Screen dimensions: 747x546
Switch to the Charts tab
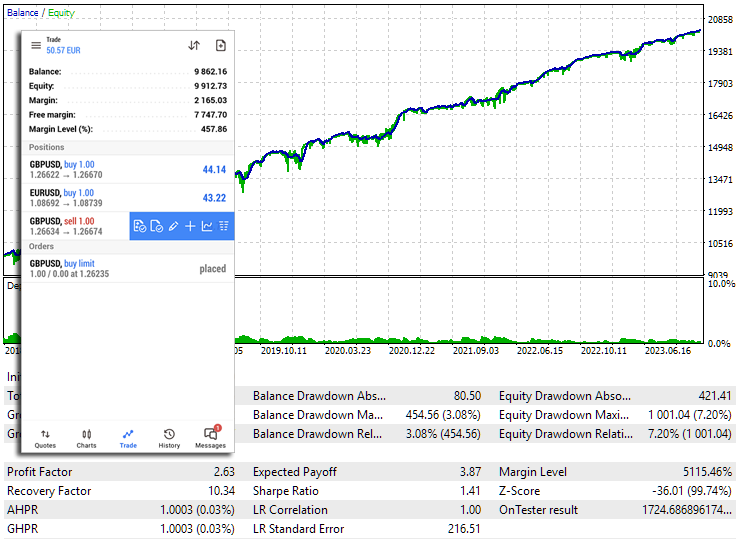coord(86,438)
